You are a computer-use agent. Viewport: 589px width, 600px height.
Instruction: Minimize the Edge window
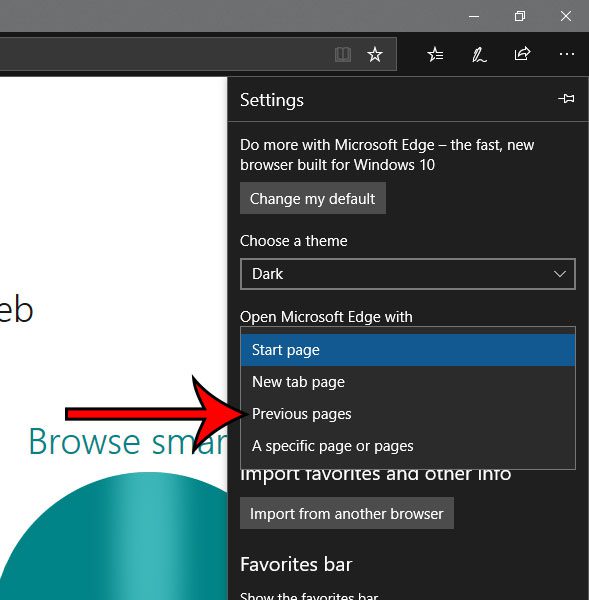coord(474,16)
